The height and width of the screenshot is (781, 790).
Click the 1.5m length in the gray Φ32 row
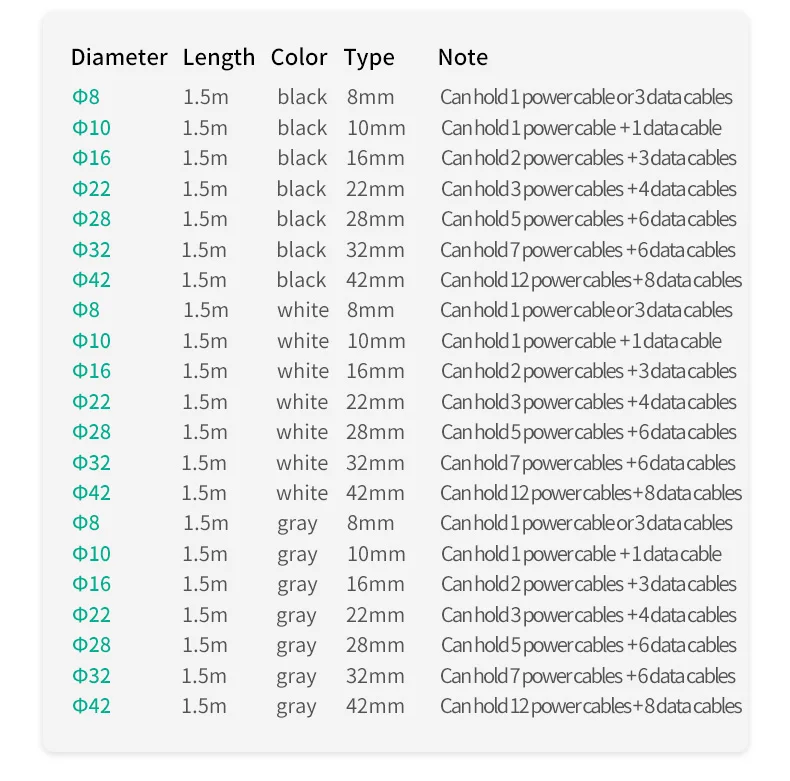click(205, 676)
